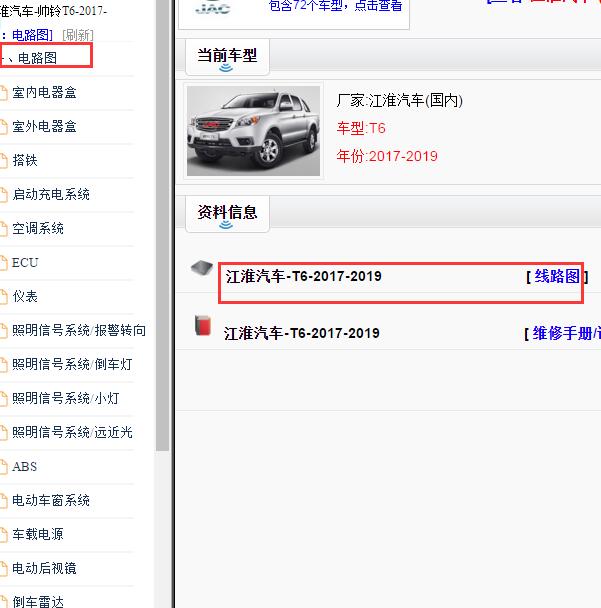
Task: Click the 车型:T6 text
Action: tap(361, 128)
